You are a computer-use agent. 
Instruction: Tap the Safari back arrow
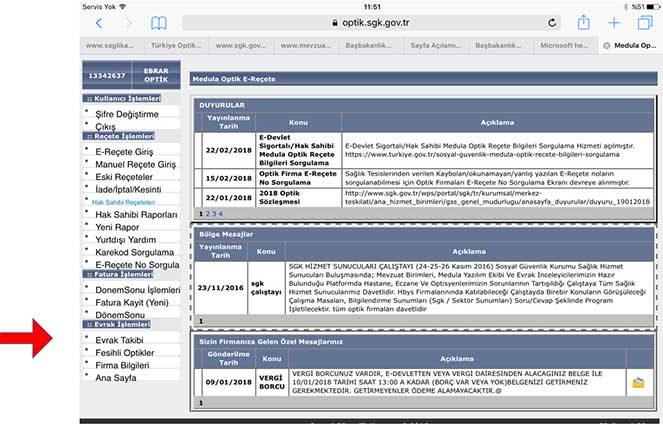[x=99, y=23]
